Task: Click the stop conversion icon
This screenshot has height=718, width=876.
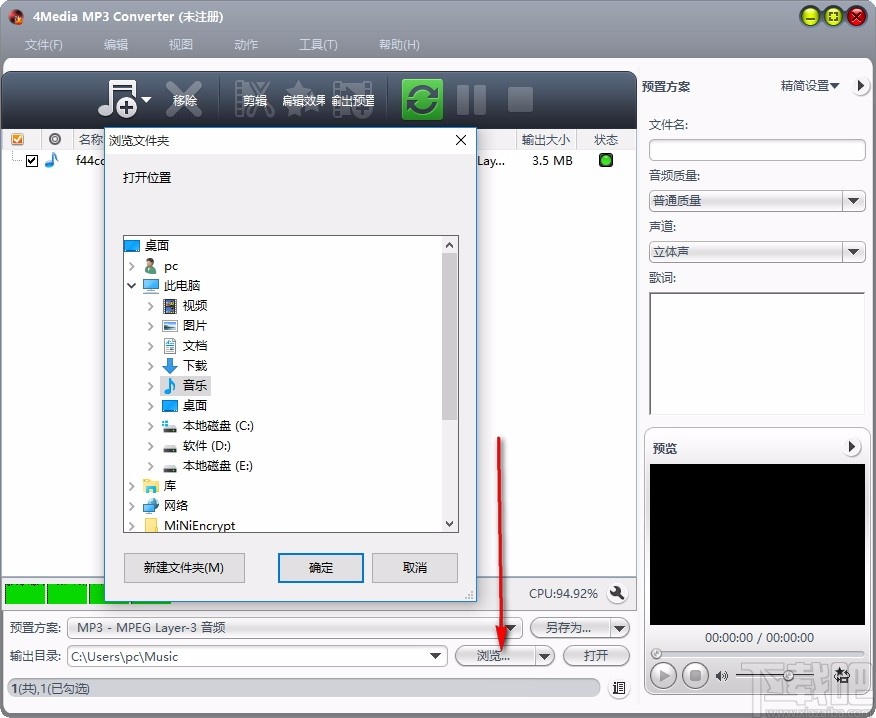Action: tap(517, 99)
